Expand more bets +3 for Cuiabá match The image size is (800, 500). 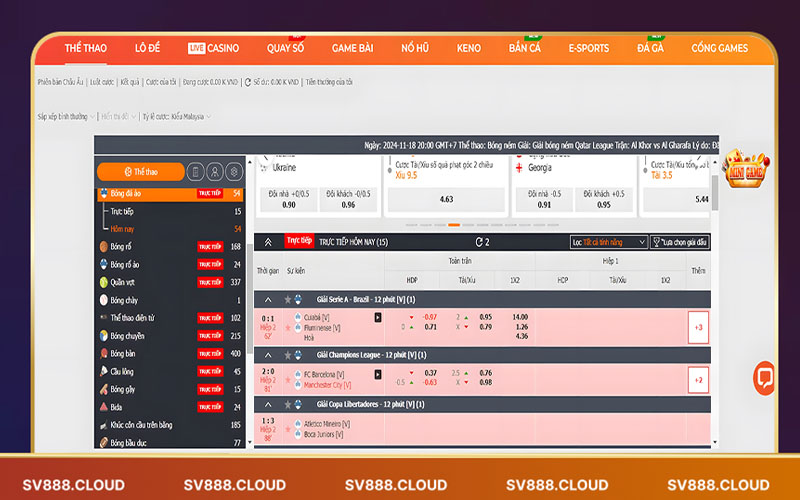click(698, 327)
